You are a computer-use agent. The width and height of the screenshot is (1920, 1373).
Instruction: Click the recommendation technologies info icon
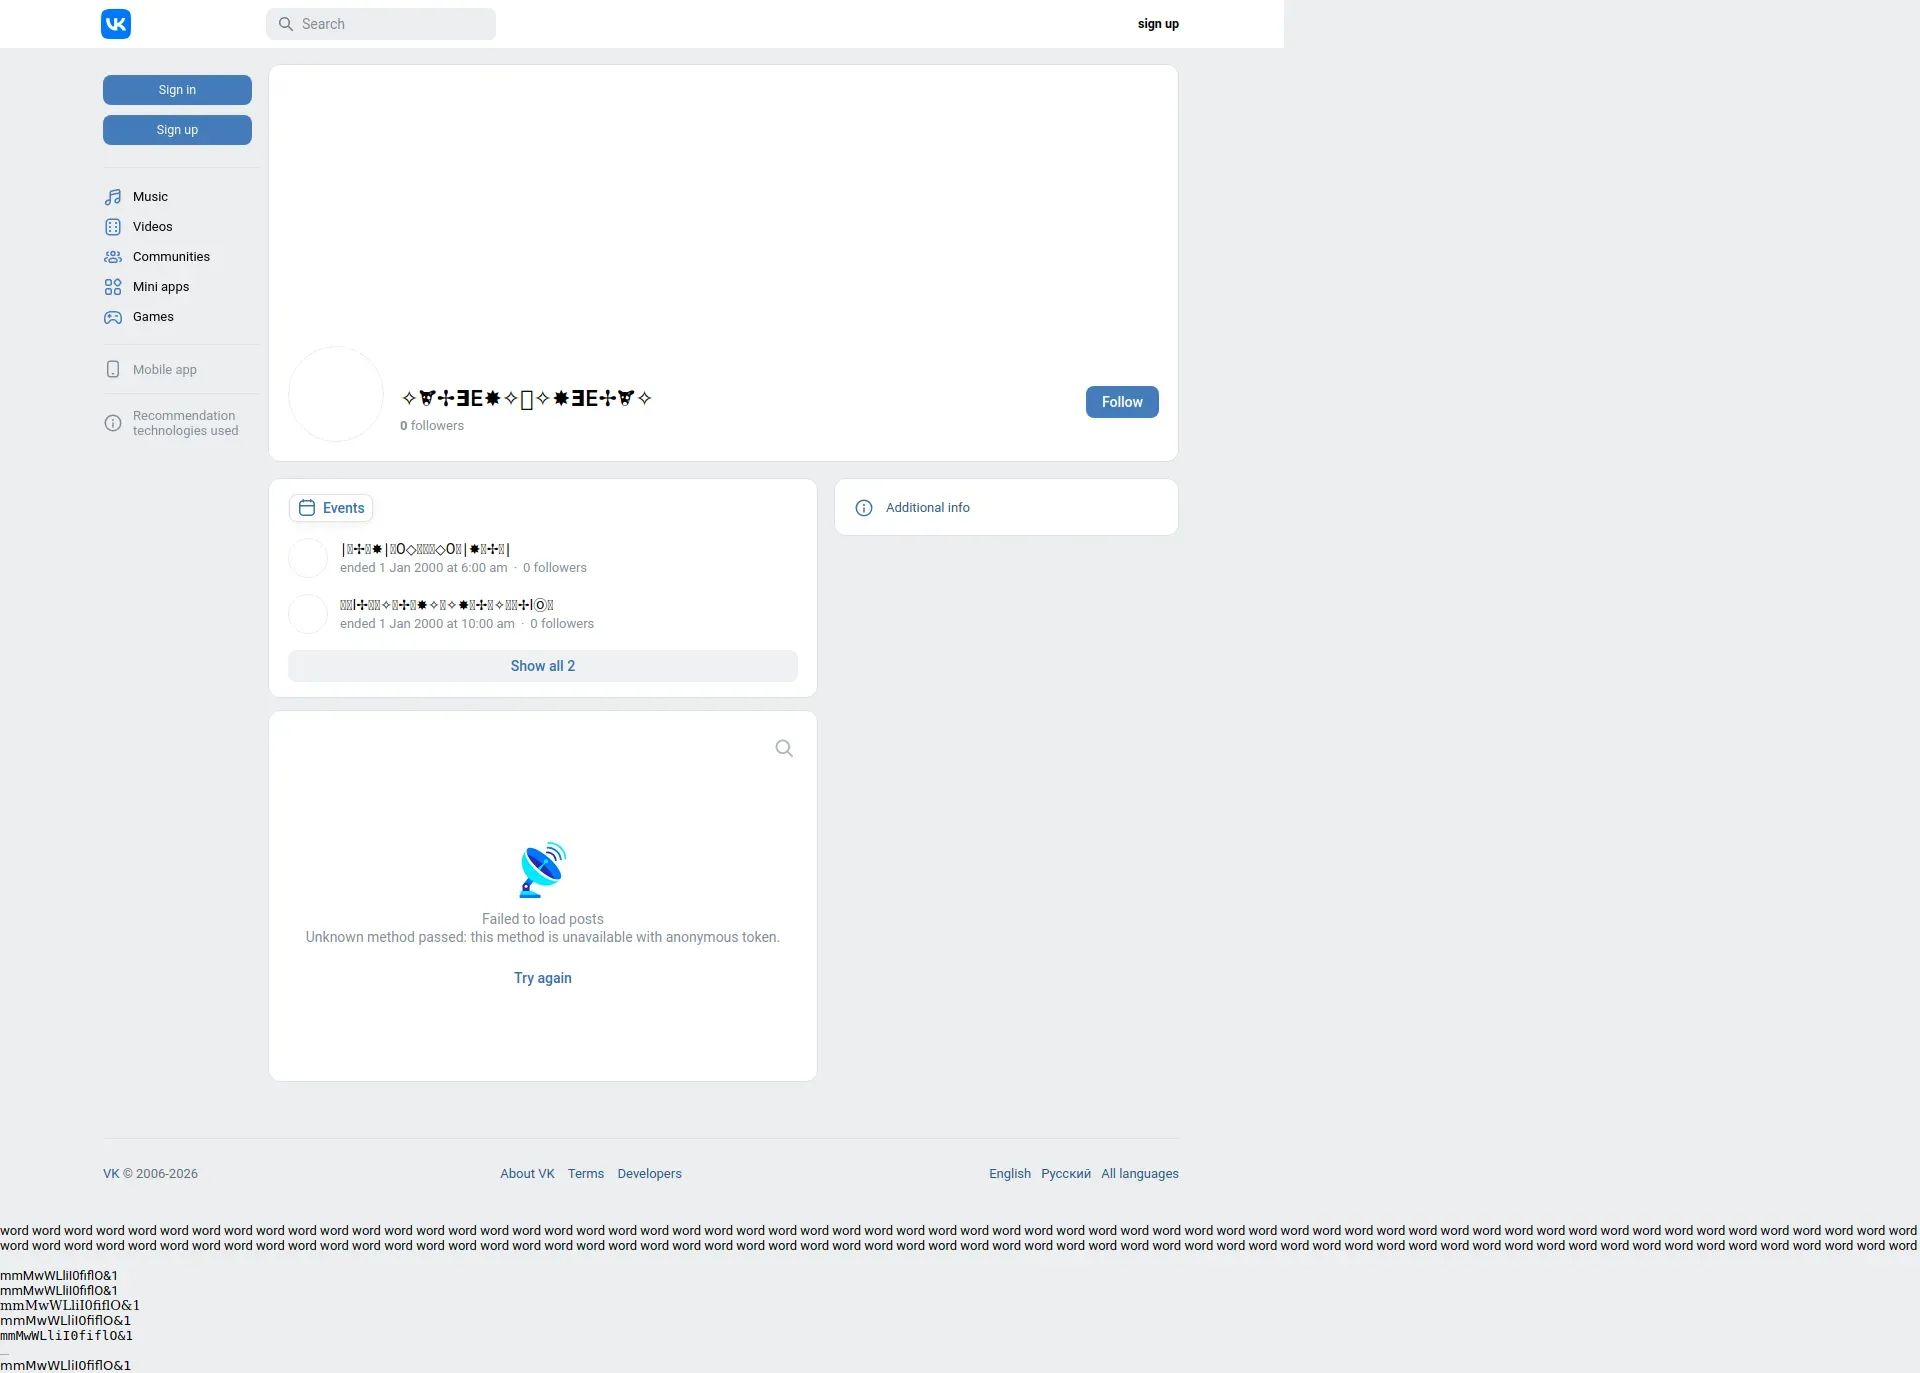(x=113, y=423)
